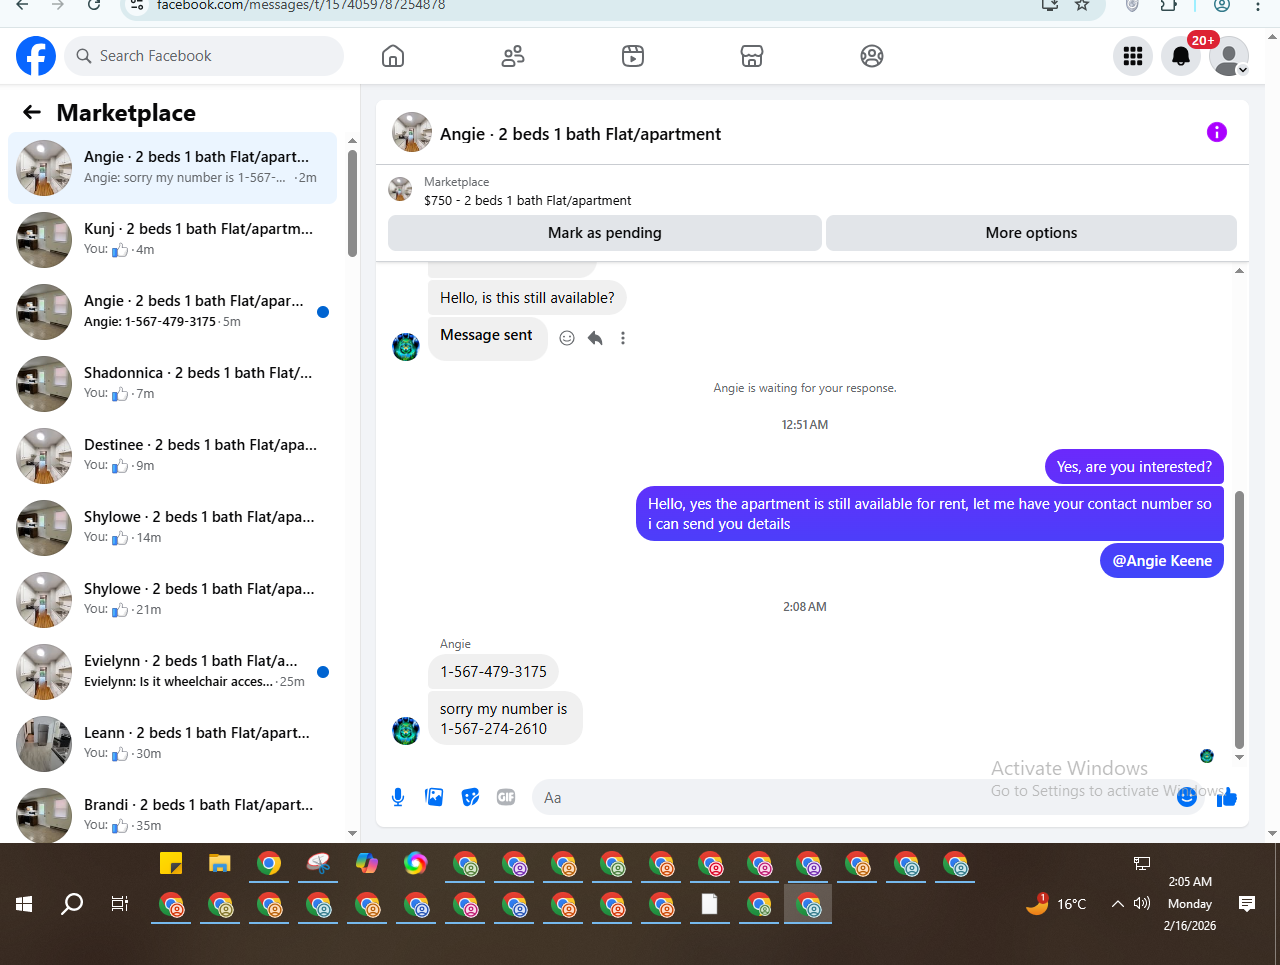Image resolution: width=1280 pixels, height=965 pixels.
Task: Open the Marketplace storefront icon
Action: click(752, 56)
